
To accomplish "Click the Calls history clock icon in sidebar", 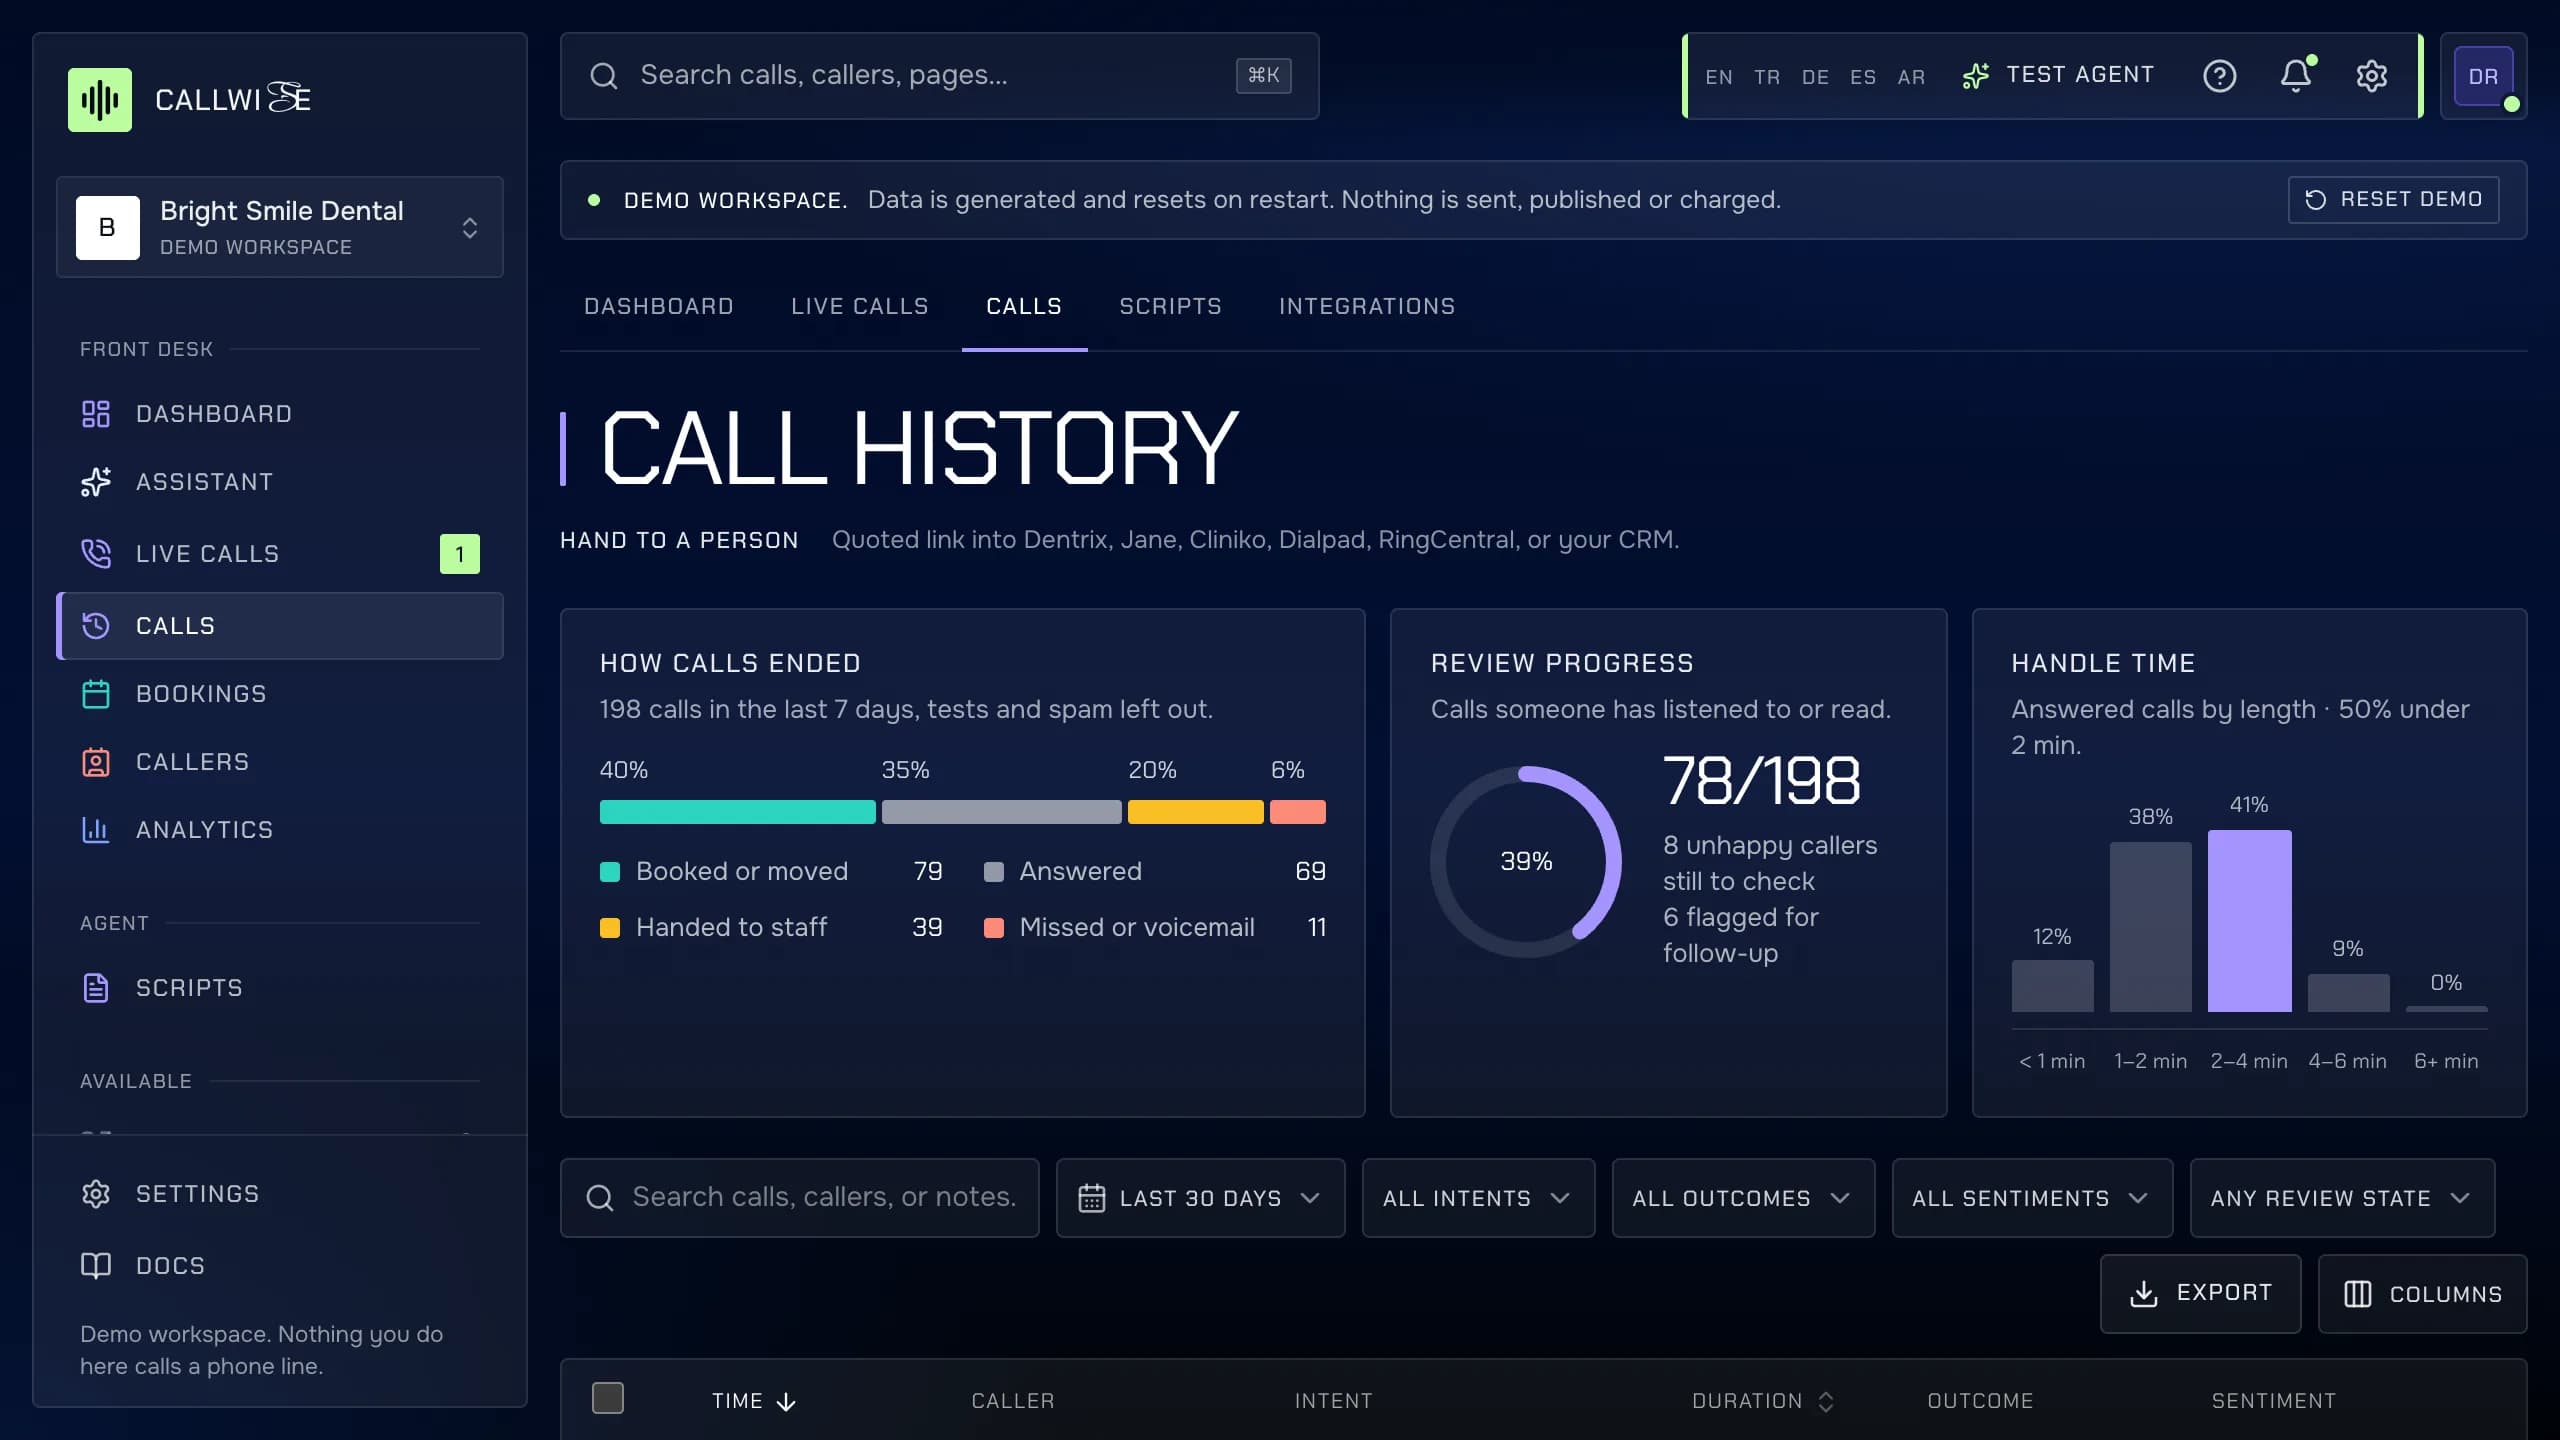I will [96, 626].
